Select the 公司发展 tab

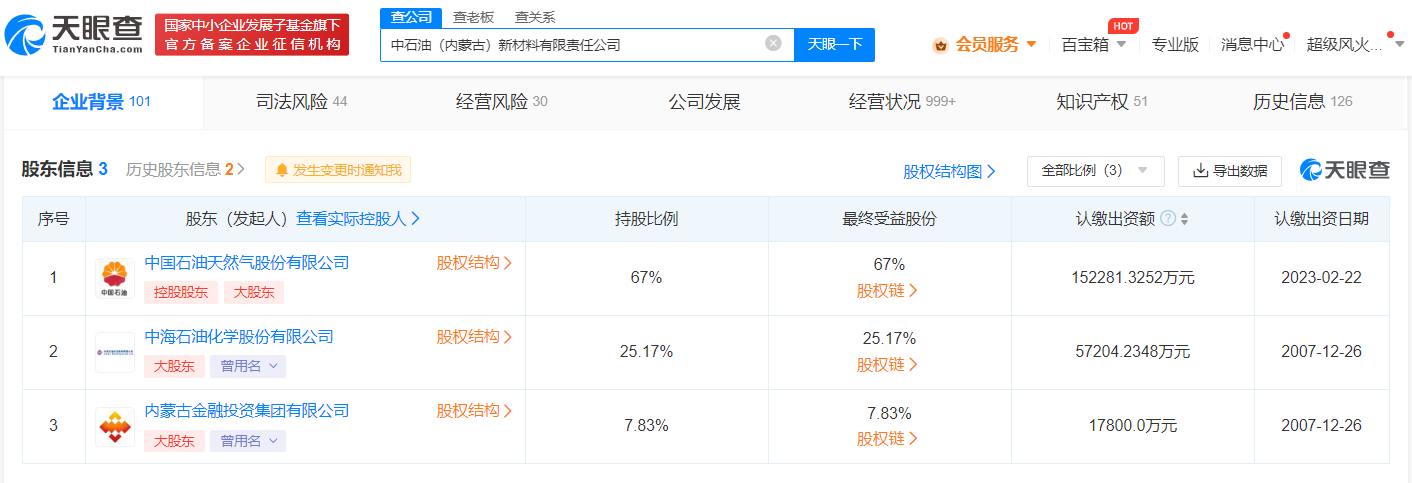click(704, 101)
